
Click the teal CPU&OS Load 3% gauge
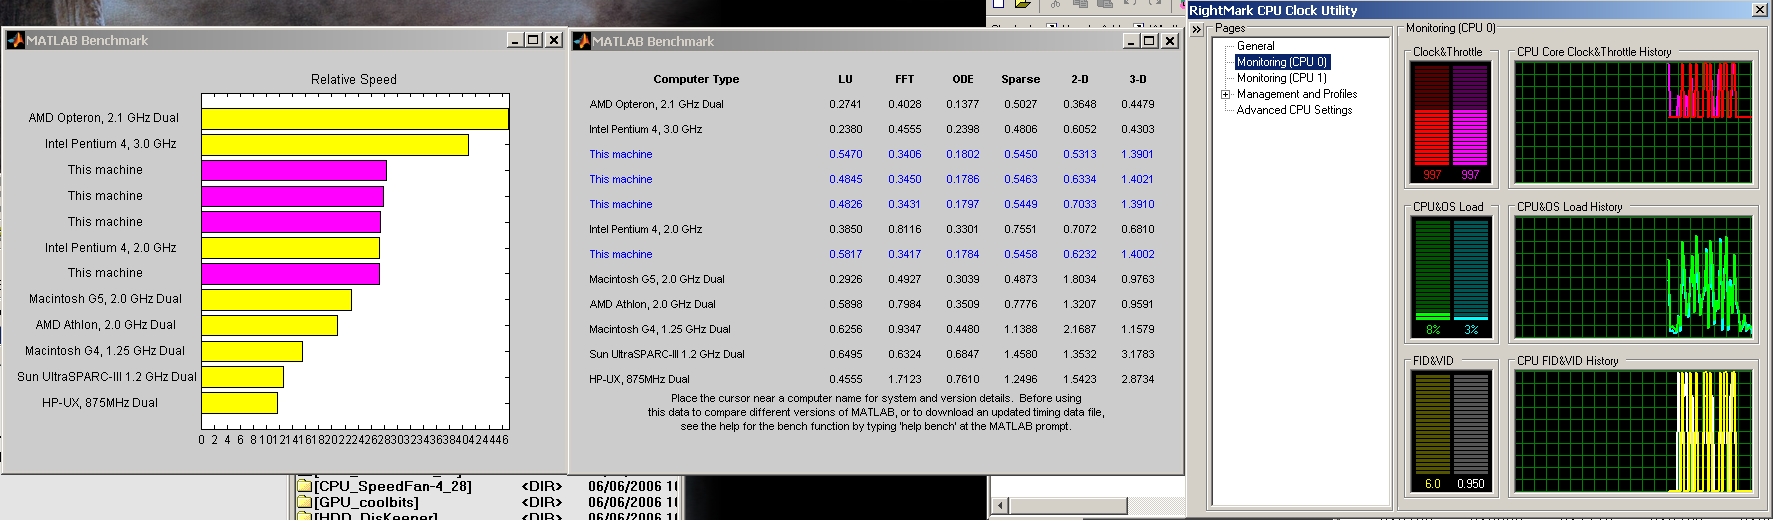point(1470,270)
